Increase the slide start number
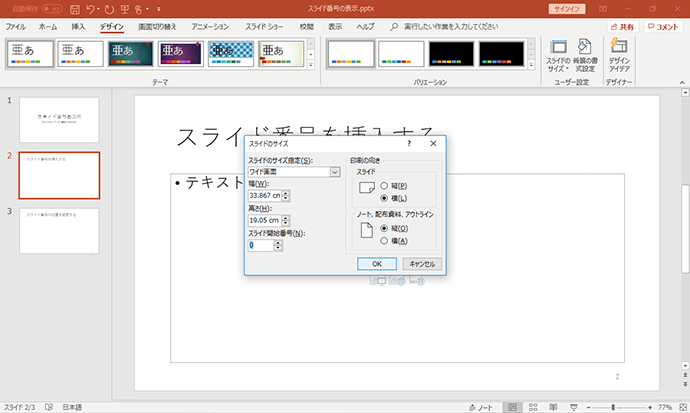The image size is (690, 413). [278, 243]
